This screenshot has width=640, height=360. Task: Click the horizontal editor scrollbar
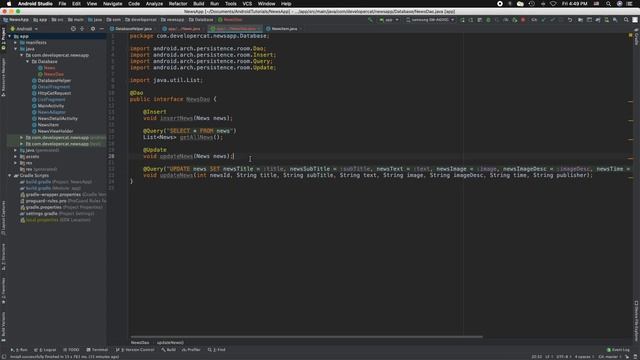point(307,337)
